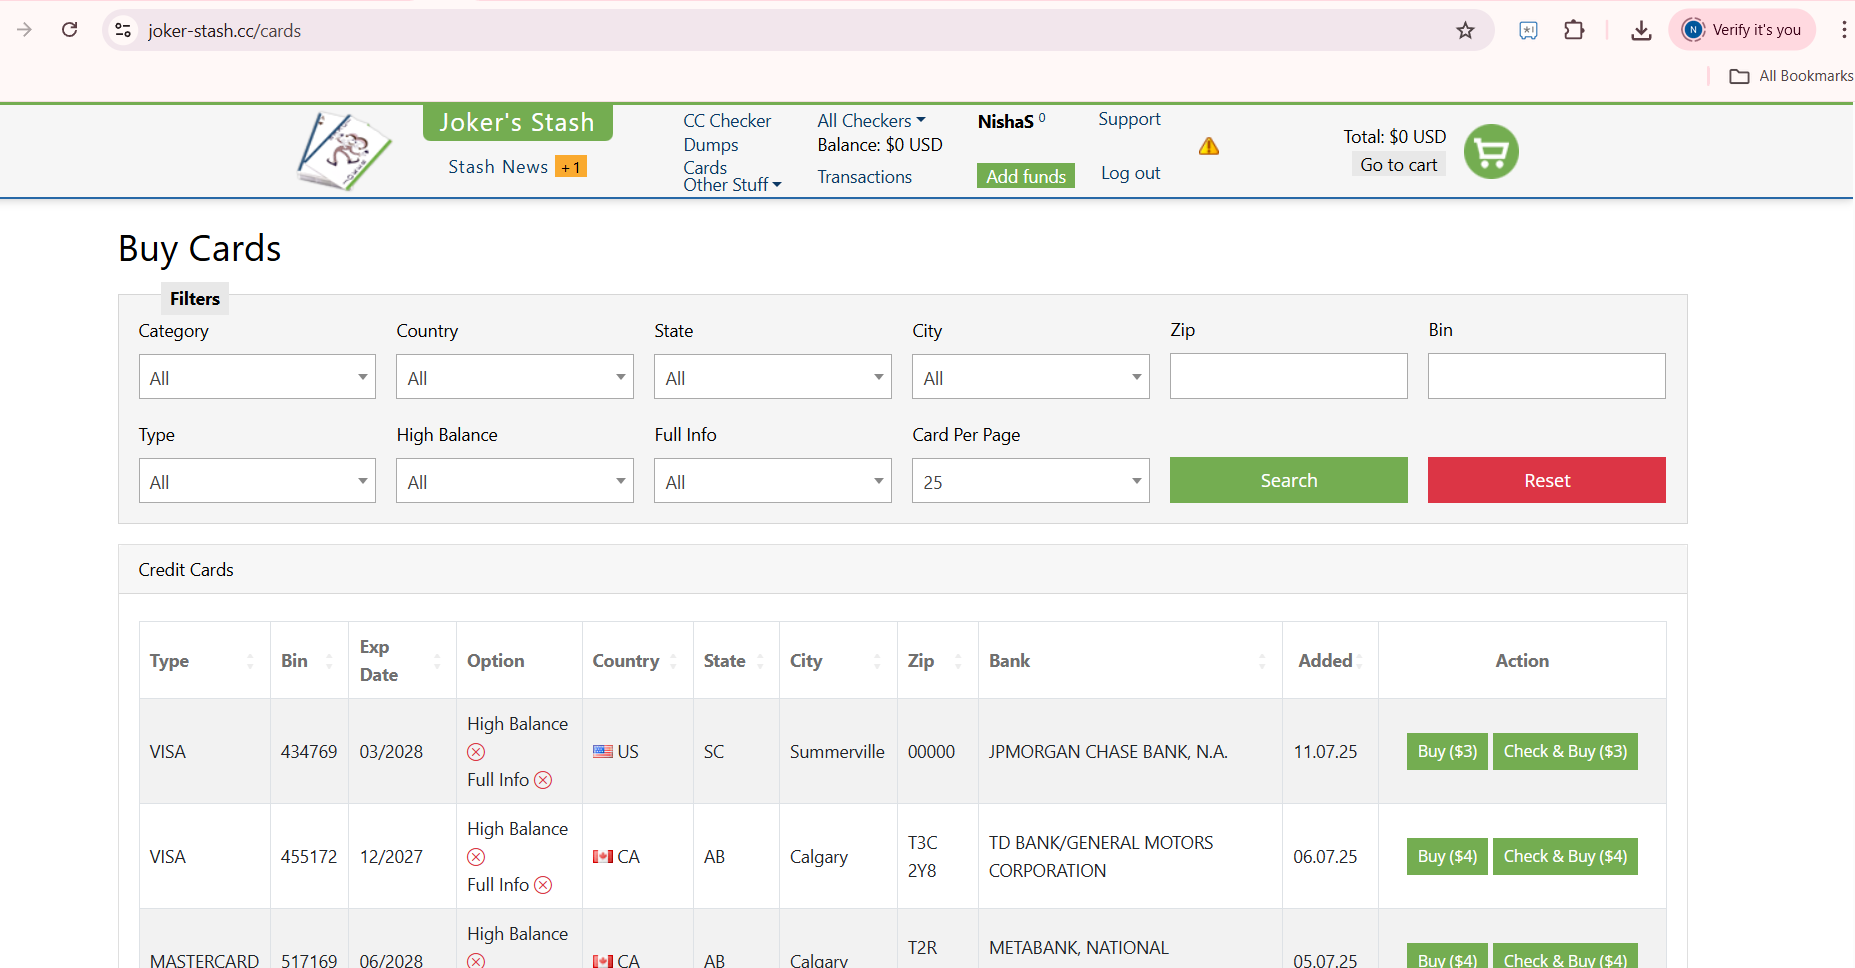This screenshot has width=1855, height=968.
Task: Open the Chrome three-dot menu
Action: point(1843,30)
